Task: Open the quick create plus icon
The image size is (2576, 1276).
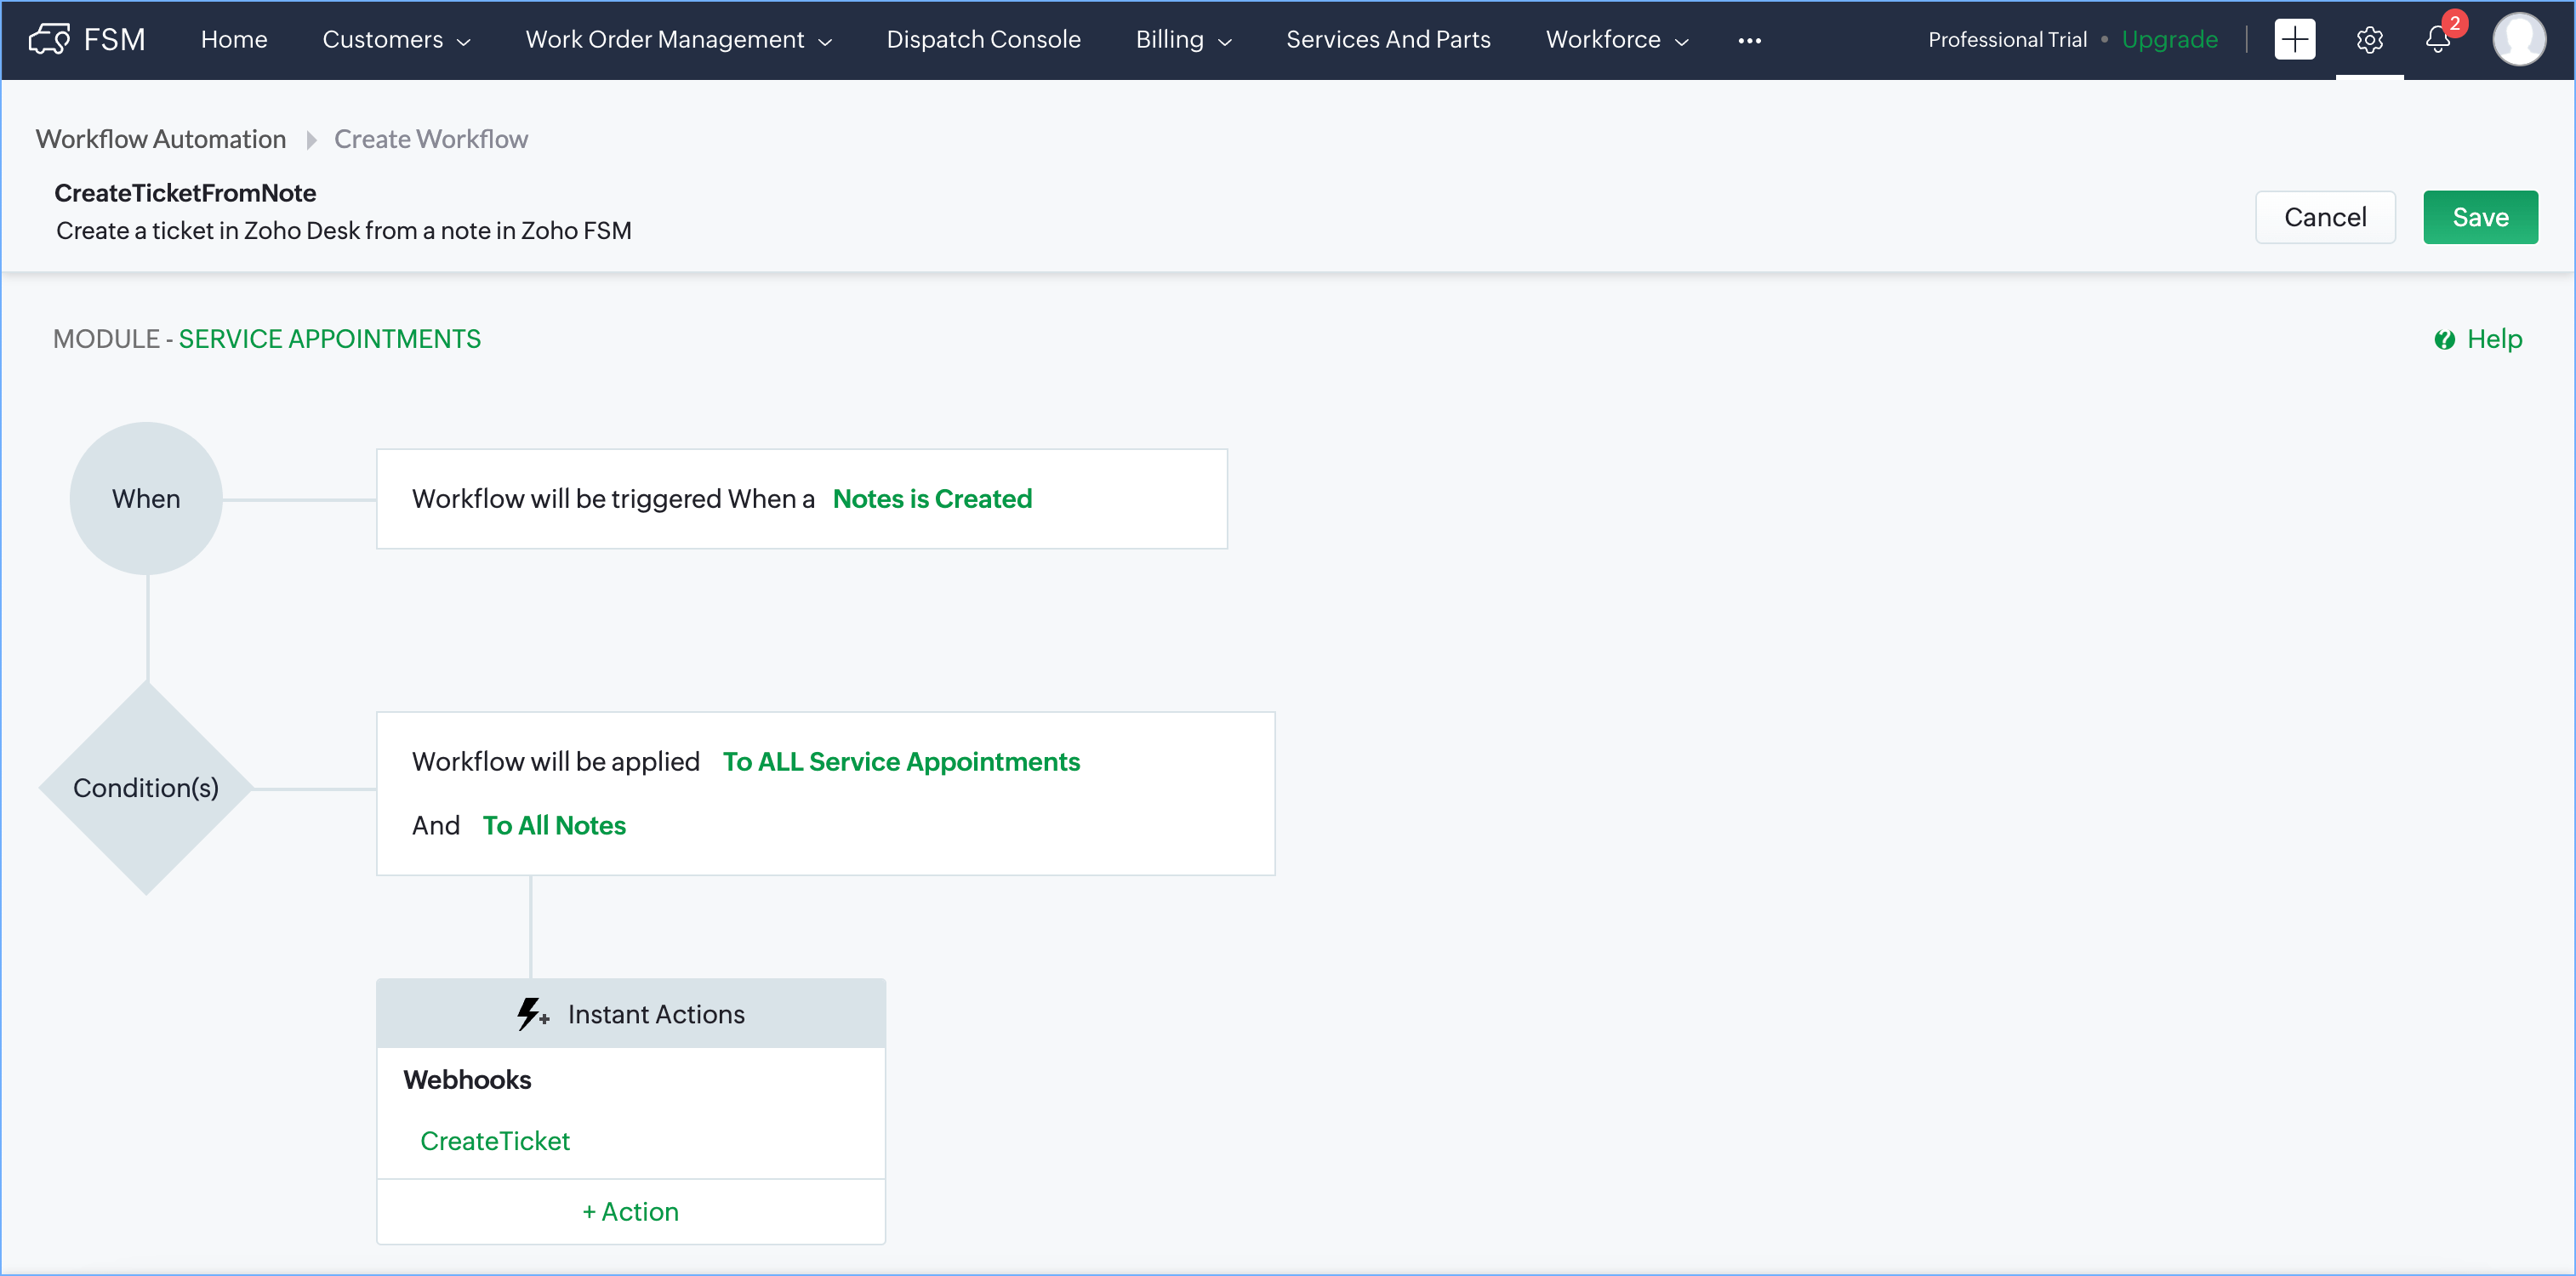Action: click(x=2294, y=39)
